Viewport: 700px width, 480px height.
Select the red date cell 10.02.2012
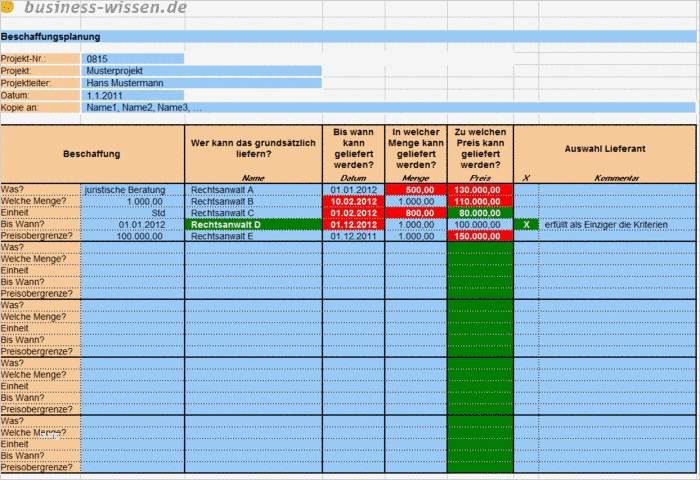(x=354, y=201)
